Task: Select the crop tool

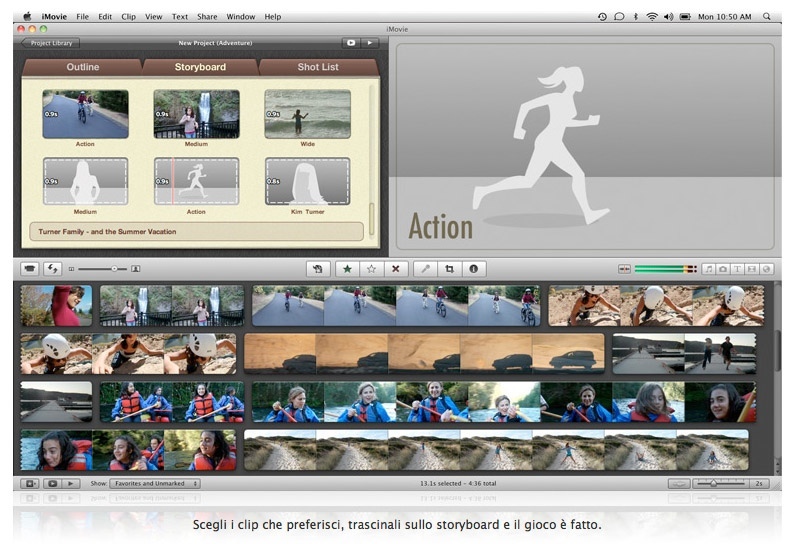Action: point(449,269)
